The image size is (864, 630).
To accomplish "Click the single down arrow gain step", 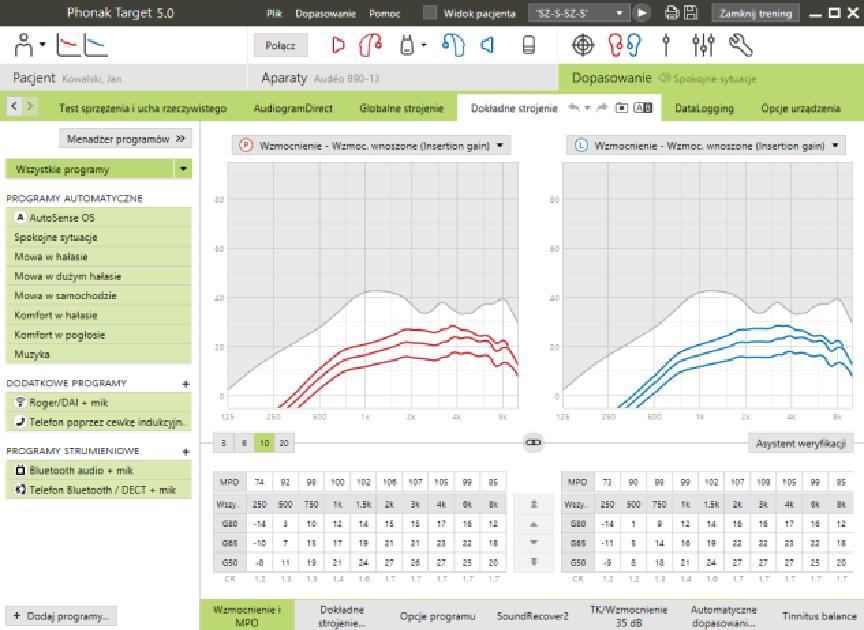I will 533,543.
